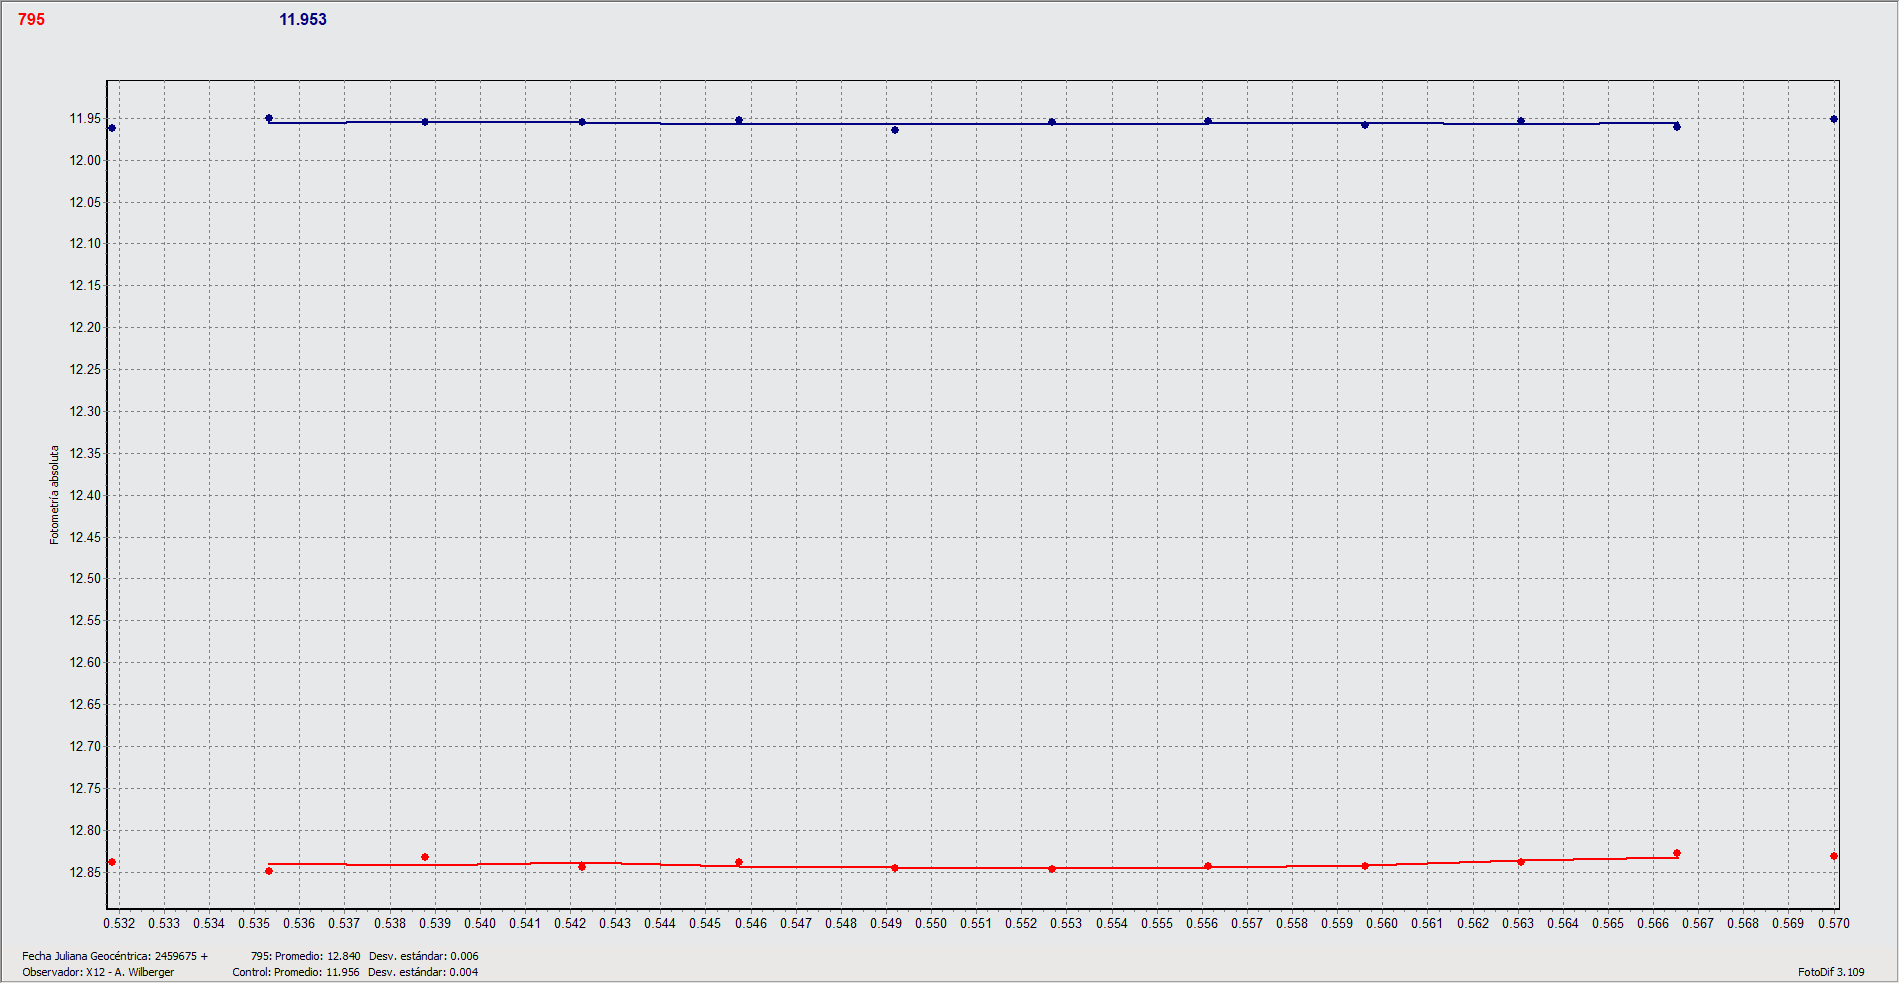Image resolution: width=1900 pixels, height=984 pixels.
Task: Click the x-axis label "0.532"
Action: point(119,923)
